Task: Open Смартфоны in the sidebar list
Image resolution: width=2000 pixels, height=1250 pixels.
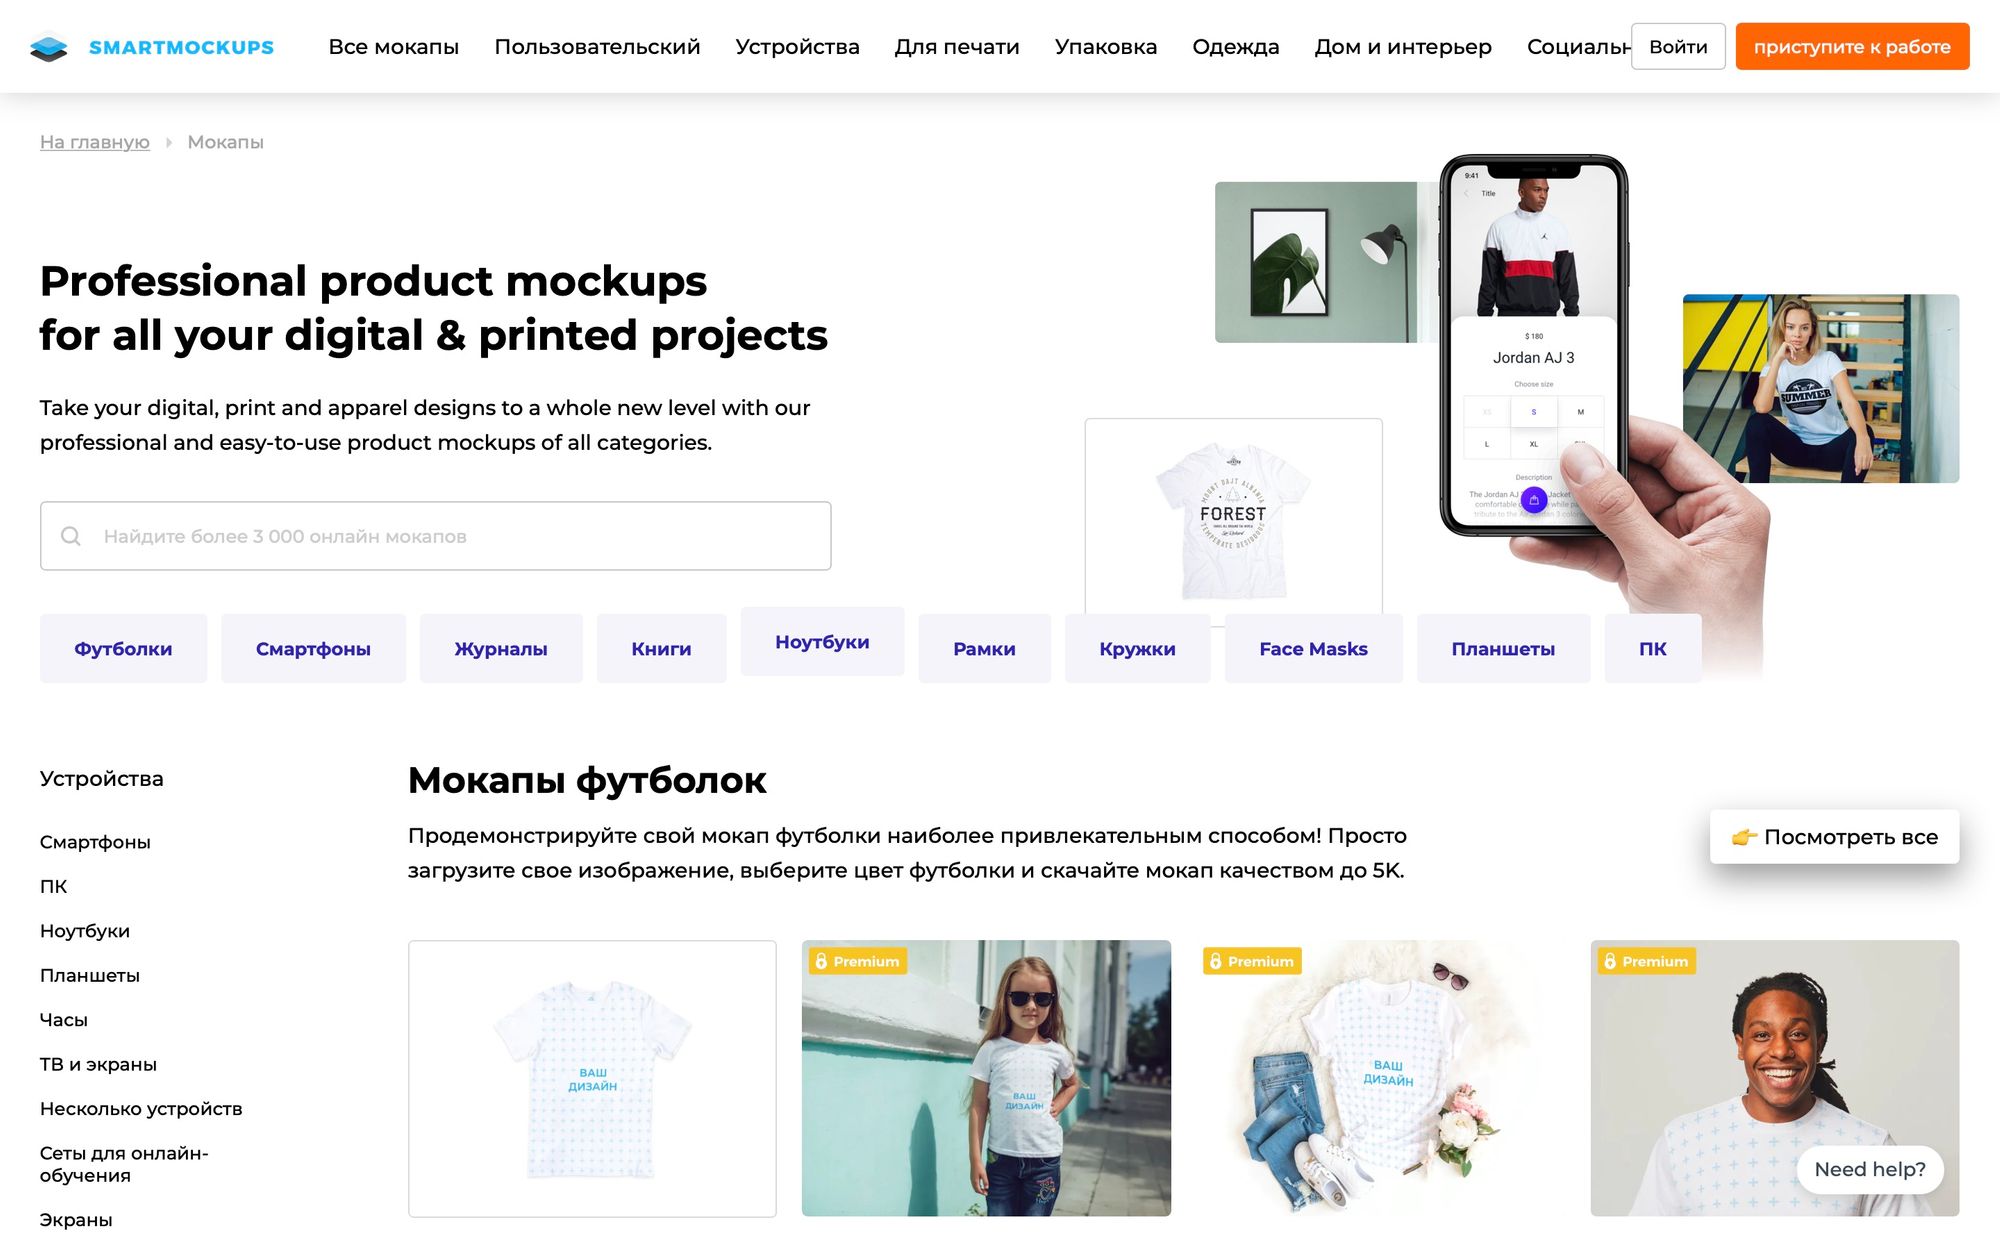Action: (x=95, y=842)
